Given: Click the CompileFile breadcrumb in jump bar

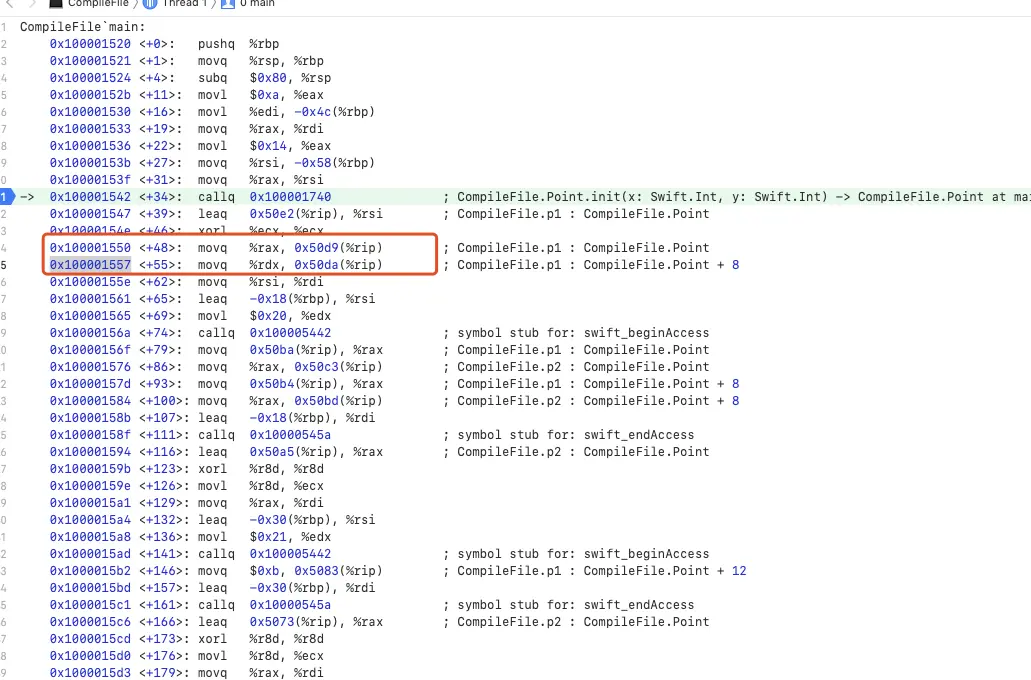Looking at the screenshot, I should click(99, 3).
